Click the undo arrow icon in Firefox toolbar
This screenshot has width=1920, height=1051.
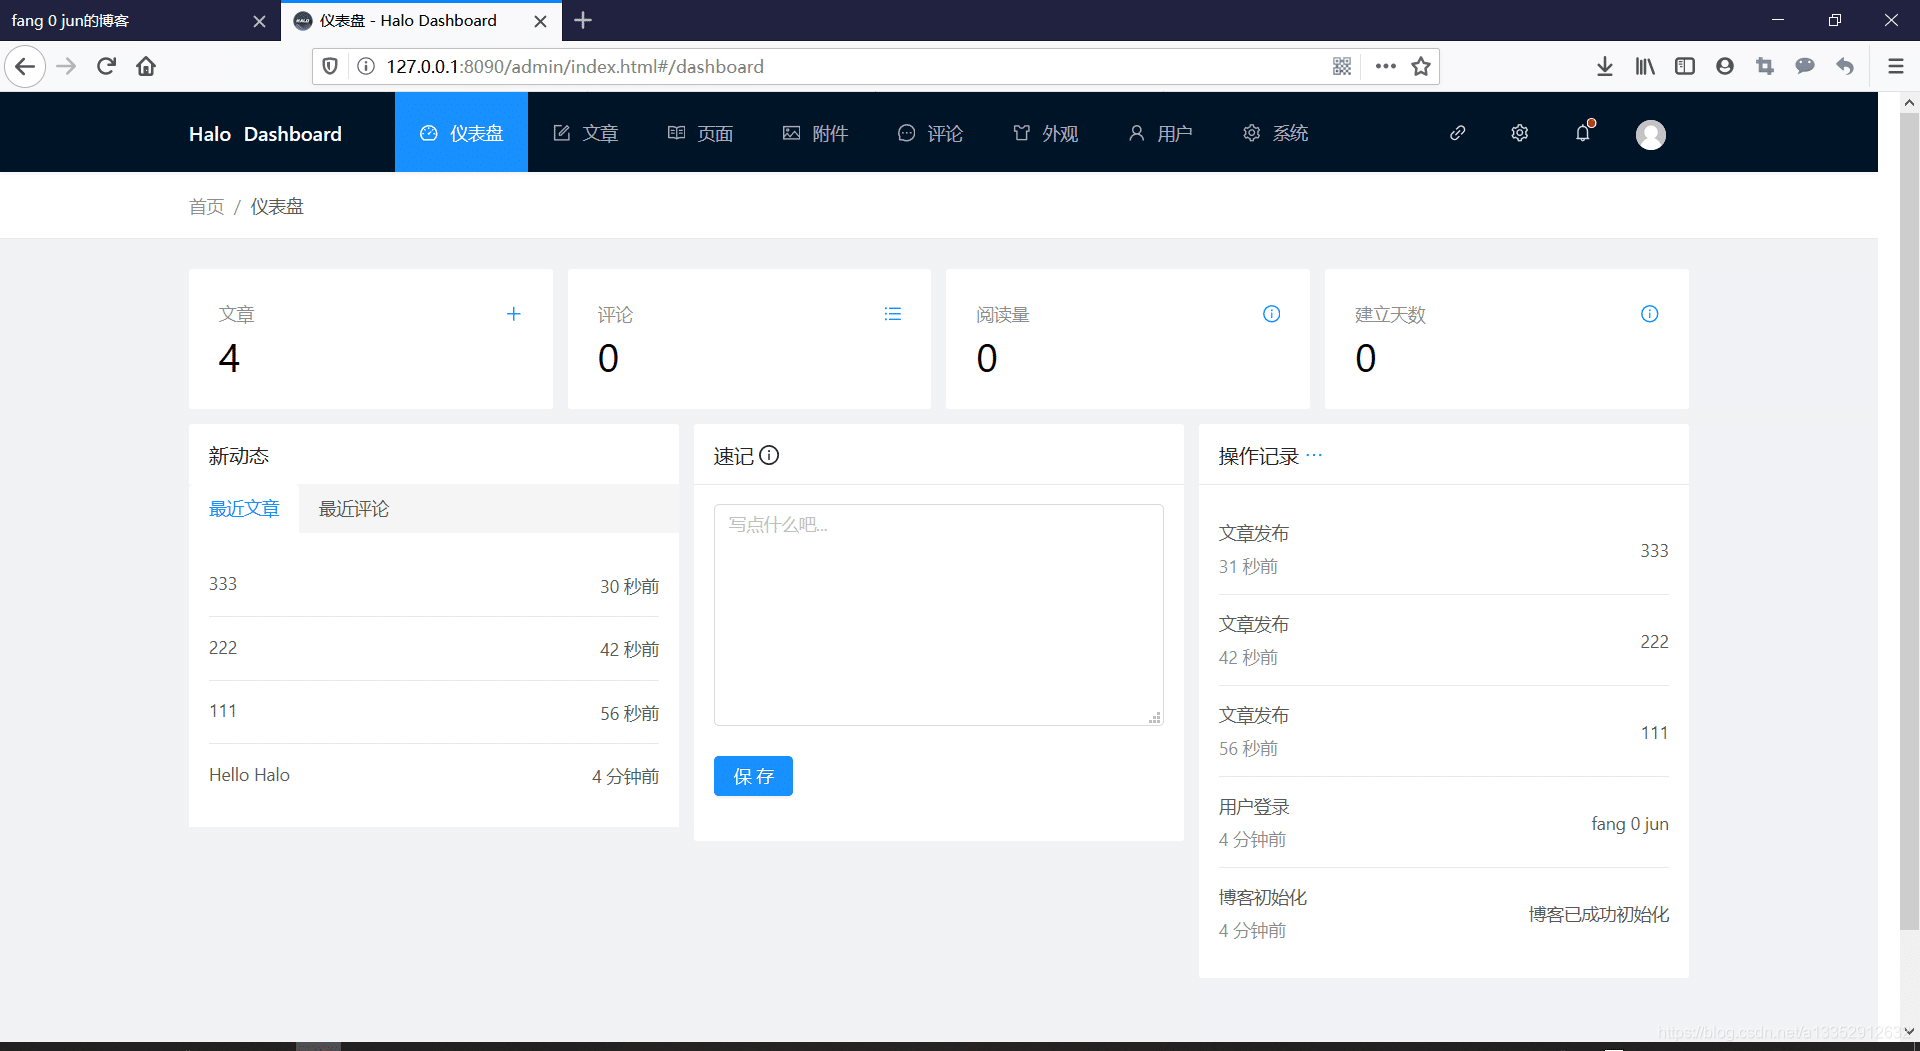[1845, 66]
